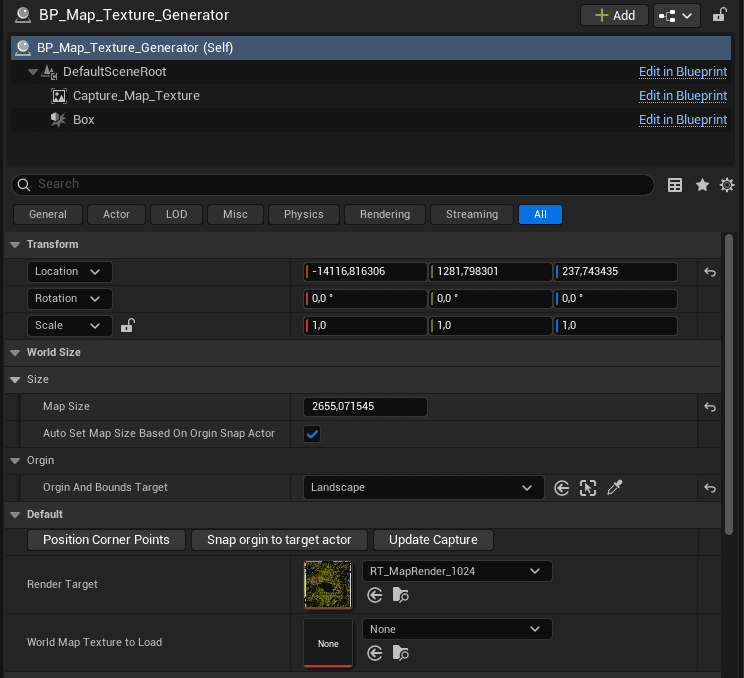Select the DefaultSceneRoot component
Image resolution: width=744 pixels, height=678 pixels.
(x=114, y=72)
